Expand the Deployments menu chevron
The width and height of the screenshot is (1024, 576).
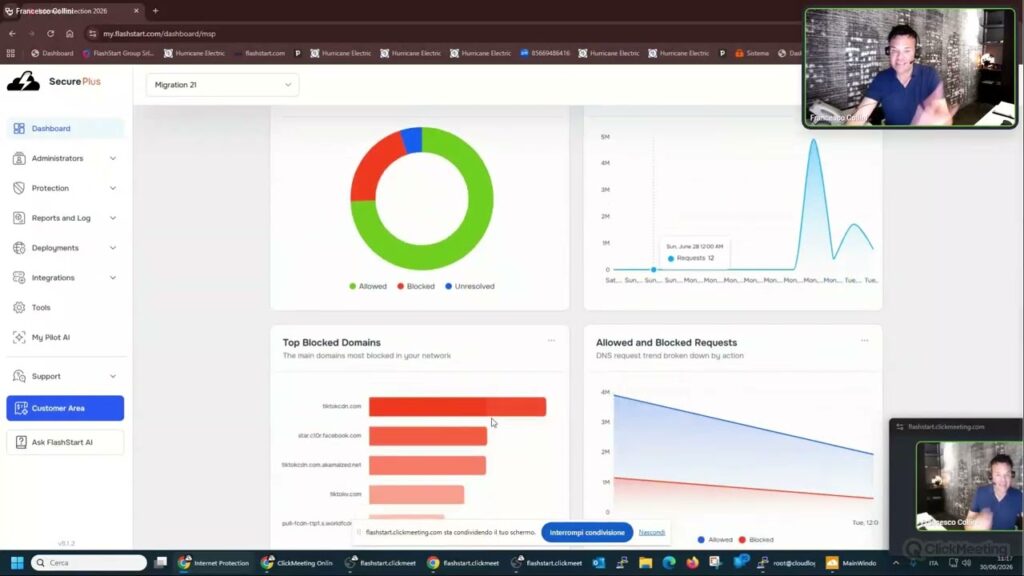pyautogui.click(x=113, y=248)
